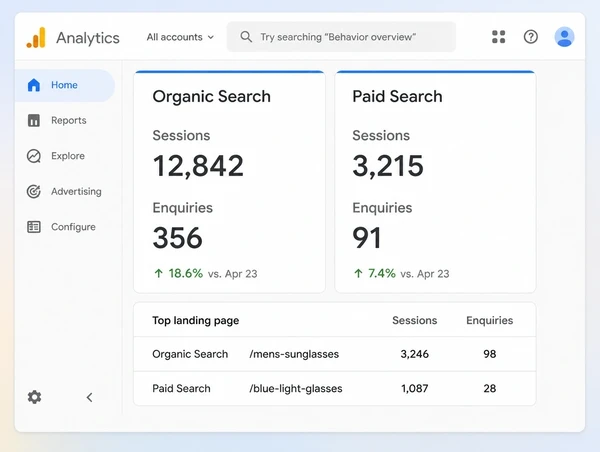The width and height of the screenshot is (600, 452).
Task: Focus the search field 'Try searching'
Action: tap(341, 37)
